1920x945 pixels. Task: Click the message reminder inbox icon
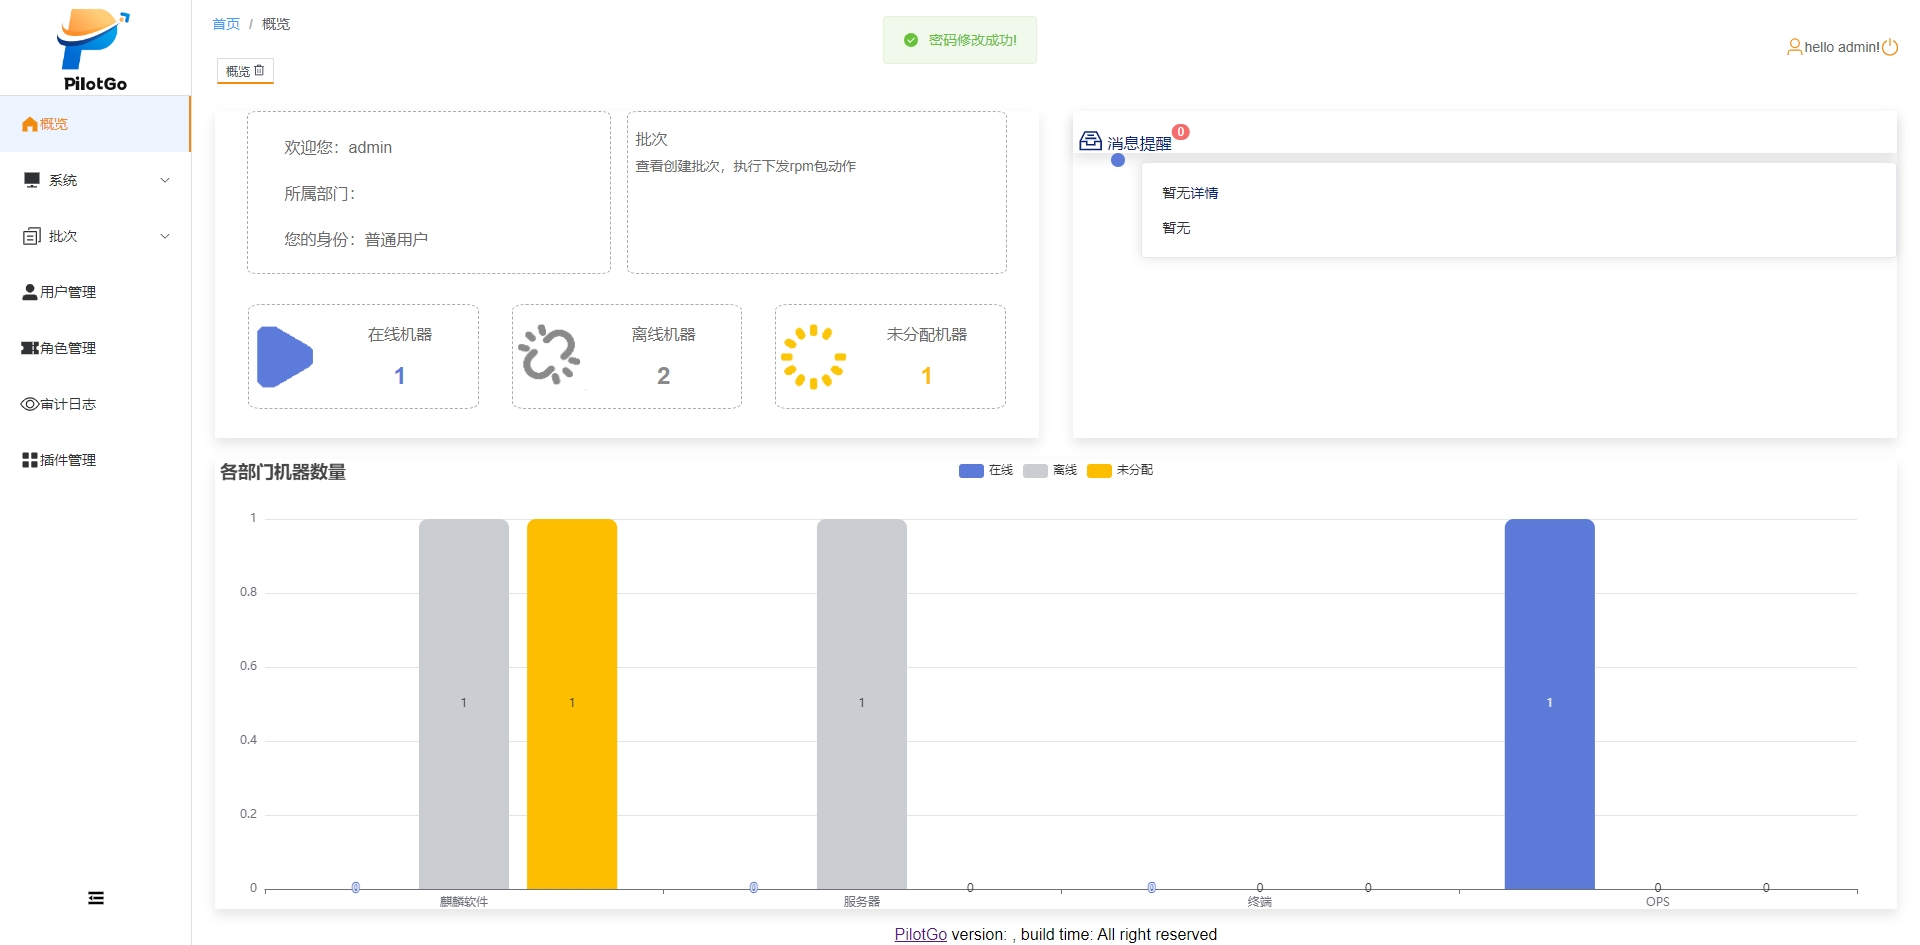click(1090, 141)
